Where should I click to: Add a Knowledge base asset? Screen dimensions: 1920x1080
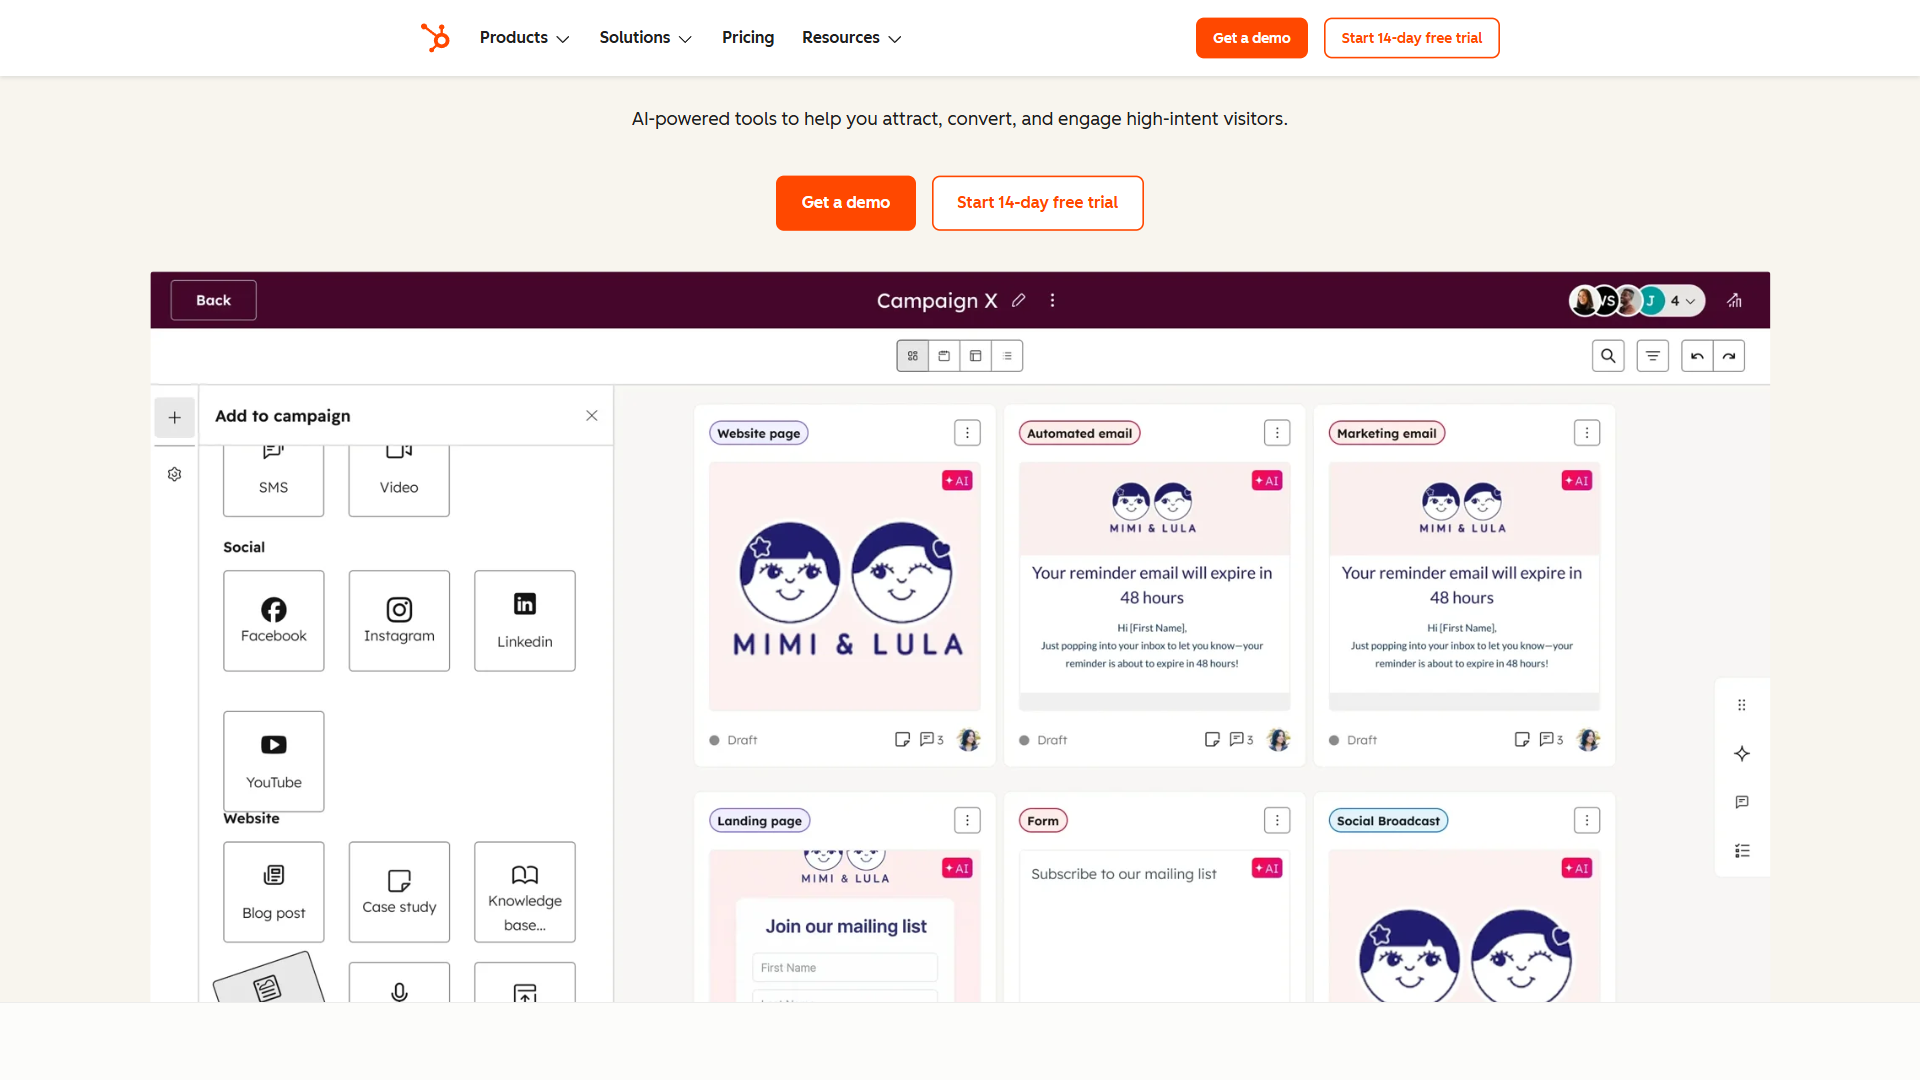point(525,892)
